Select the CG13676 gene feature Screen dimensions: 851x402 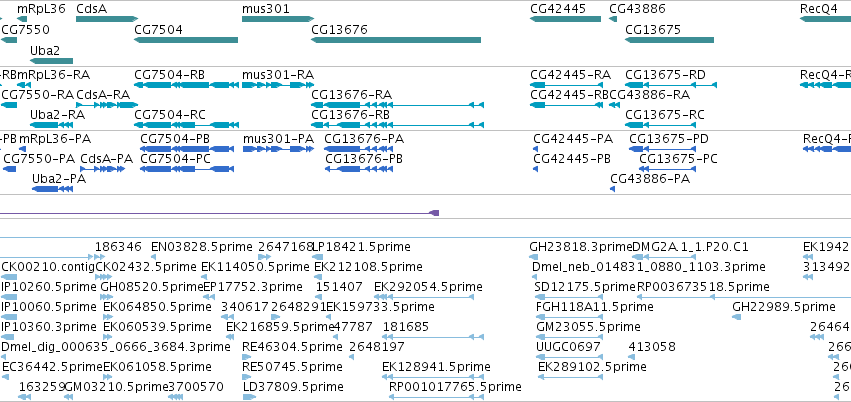click(x=396, y=40)
